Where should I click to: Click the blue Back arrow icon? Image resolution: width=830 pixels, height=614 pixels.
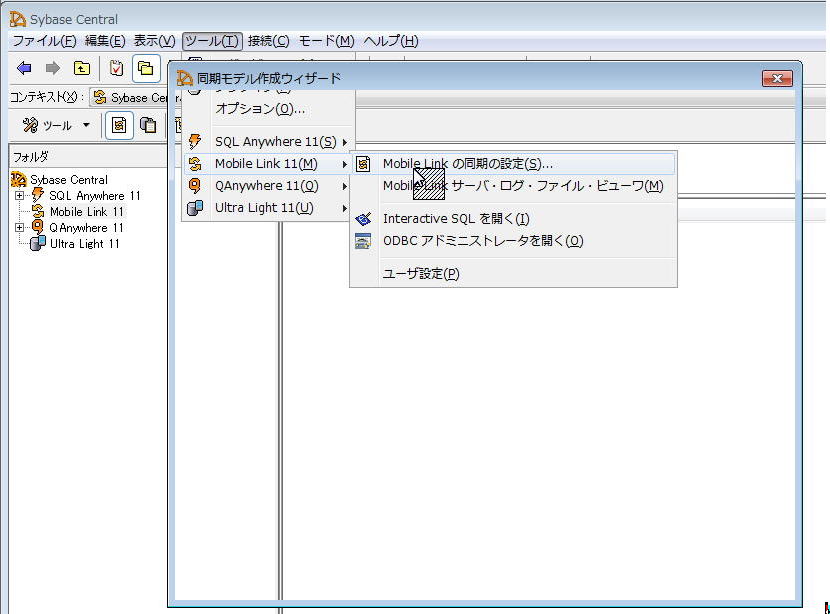tap(24, 68)
